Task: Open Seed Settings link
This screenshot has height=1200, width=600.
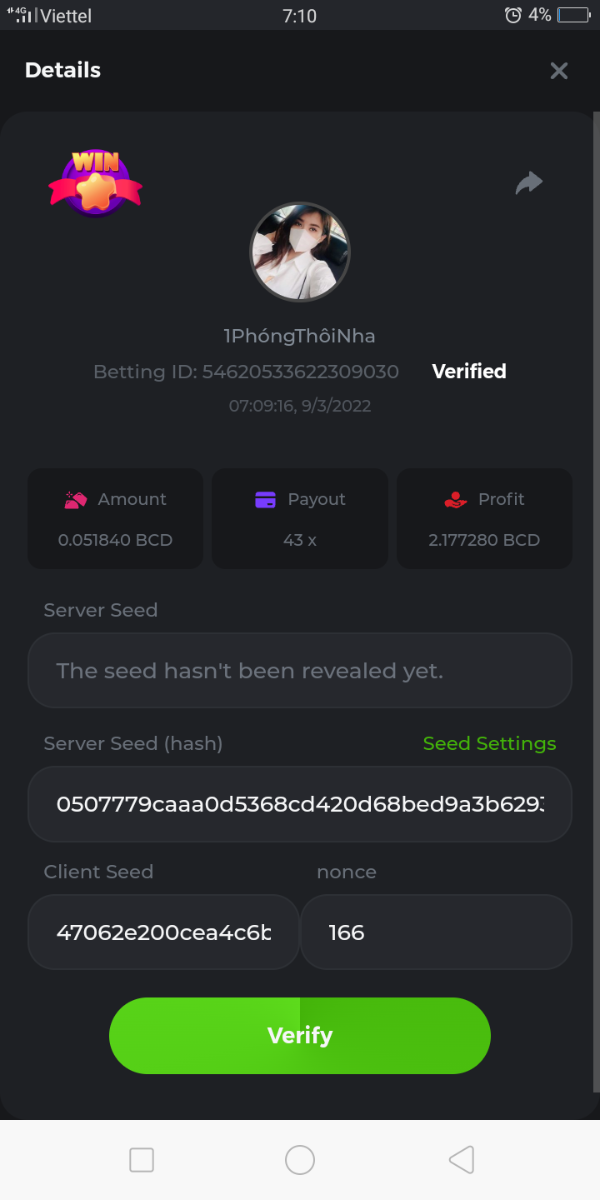Action: point(489,743)
